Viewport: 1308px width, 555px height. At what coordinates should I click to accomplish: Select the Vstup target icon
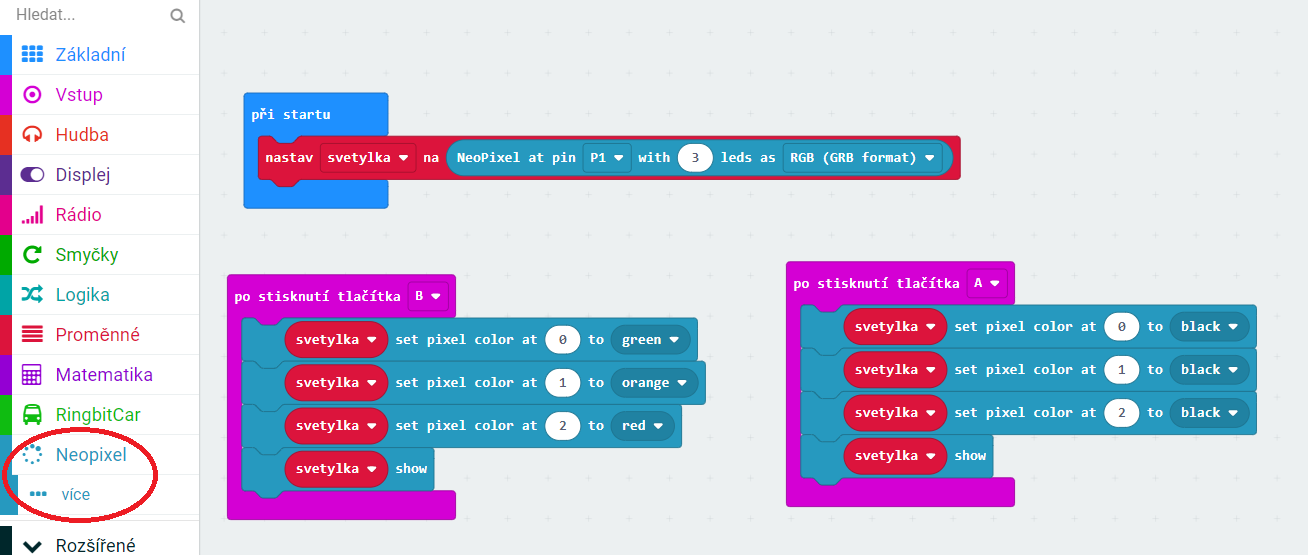(x=33, y=95)
